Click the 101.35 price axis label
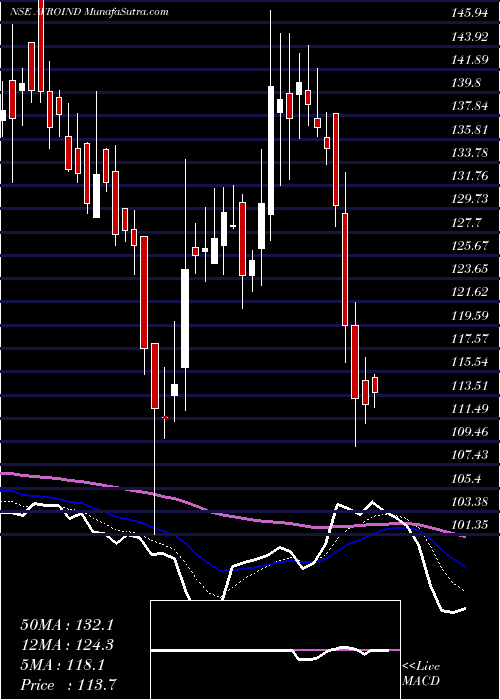 coord(469,525)
